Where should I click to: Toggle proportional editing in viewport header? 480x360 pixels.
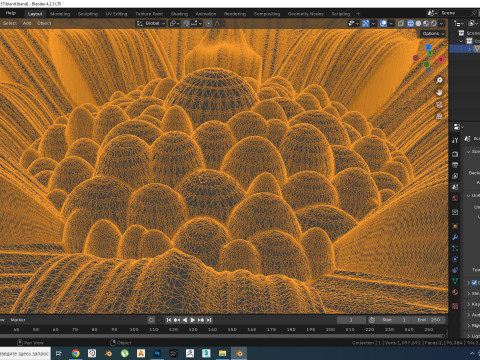(x=209, y=23)
